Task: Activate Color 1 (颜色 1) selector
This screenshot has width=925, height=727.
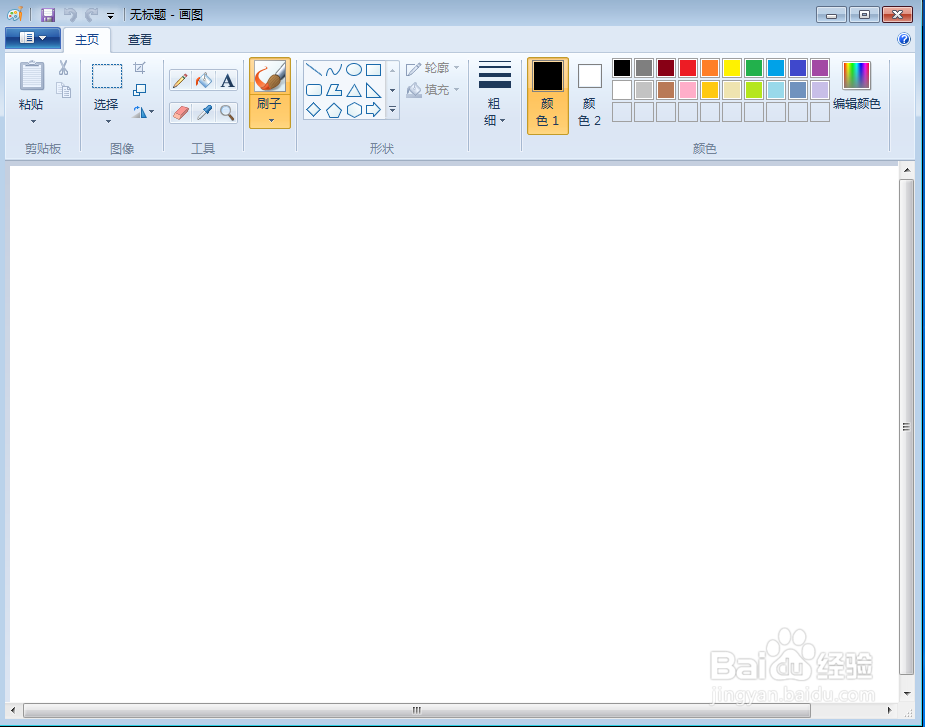Action: (x=547, y=96)
